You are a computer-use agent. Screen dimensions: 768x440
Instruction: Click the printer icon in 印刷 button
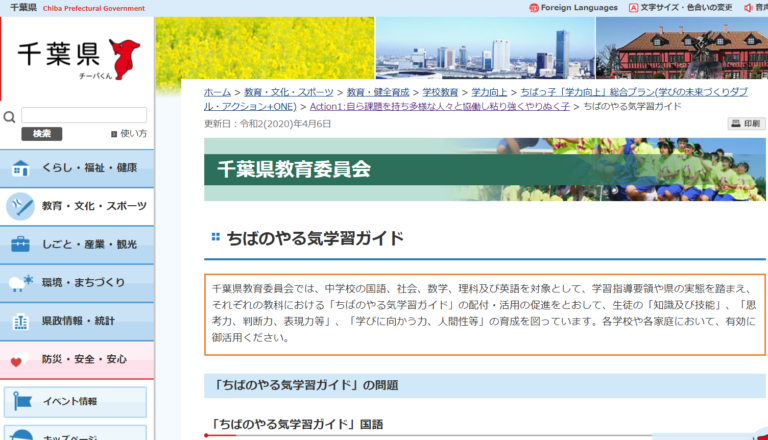[736, 123]
